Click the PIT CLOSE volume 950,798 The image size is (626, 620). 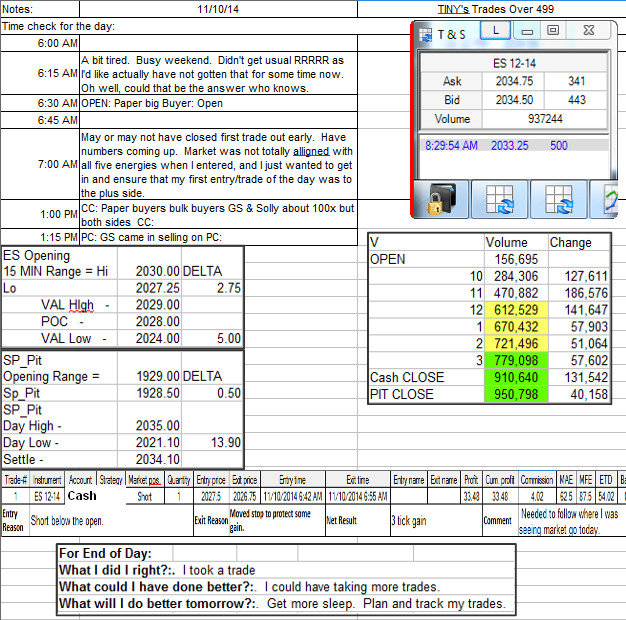[x=516, y=394]
